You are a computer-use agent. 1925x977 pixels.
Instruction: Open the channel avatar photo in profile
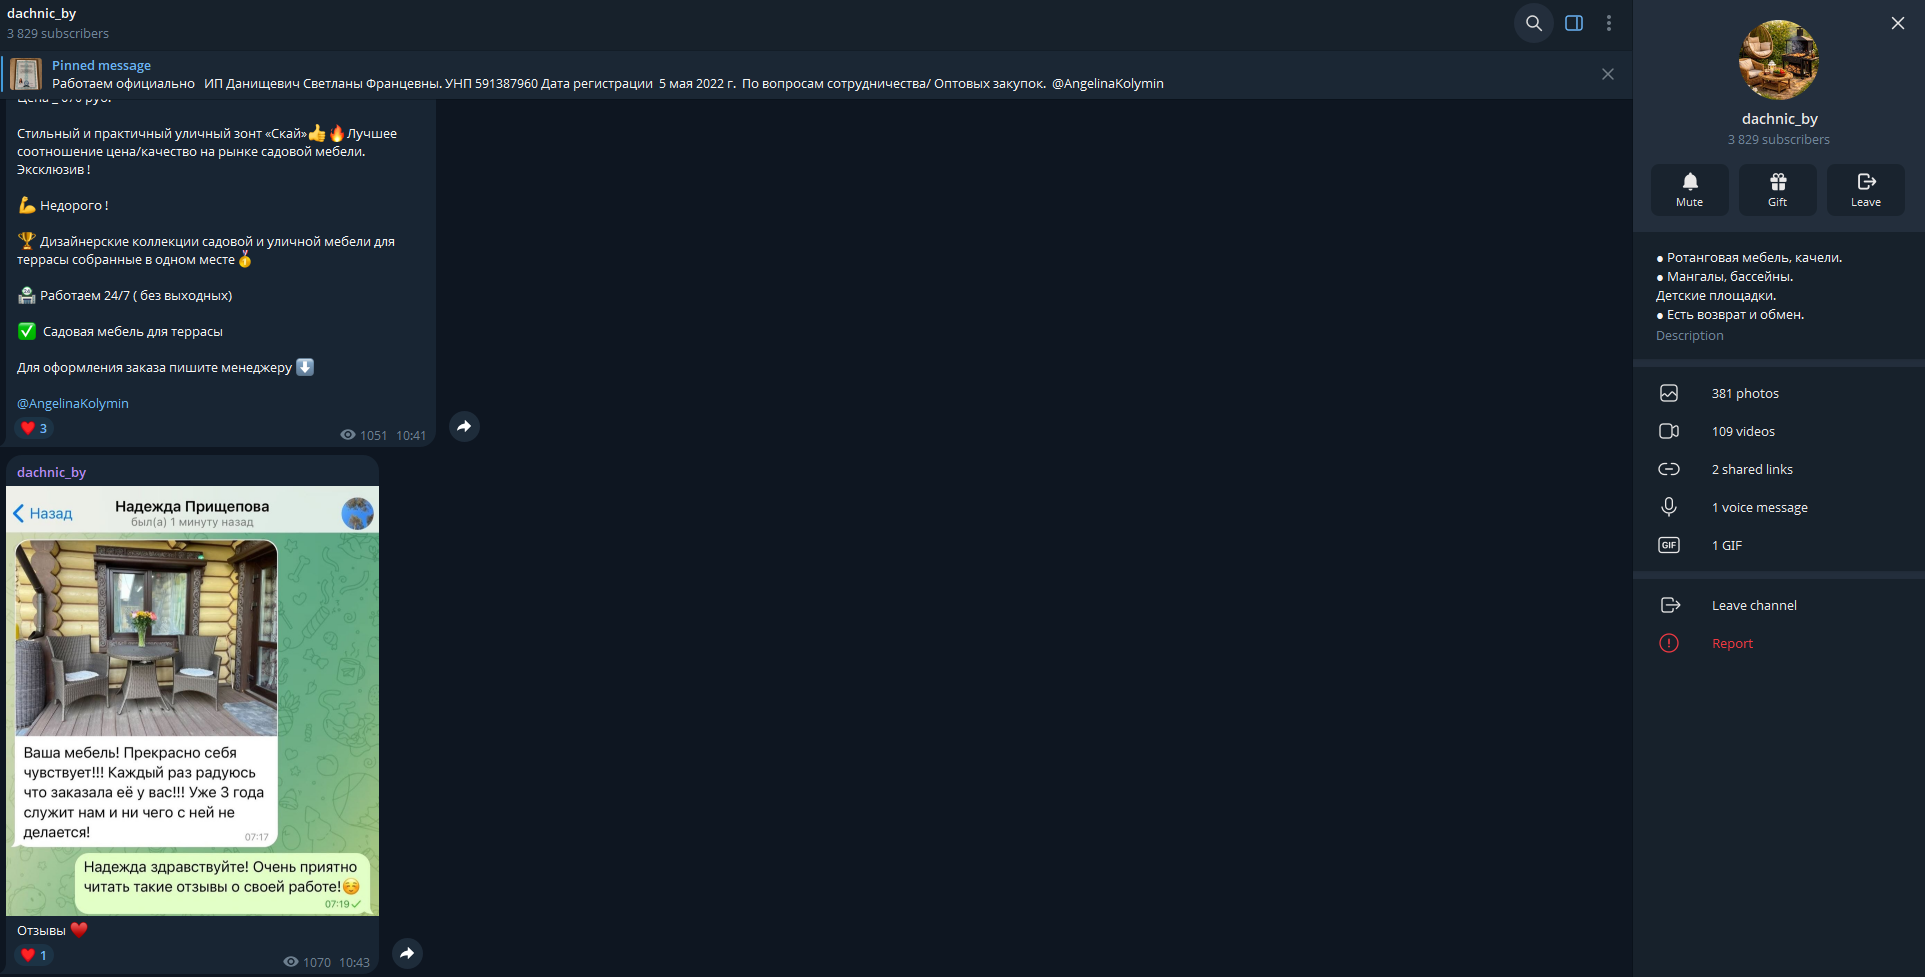[x=1779, y=60]
